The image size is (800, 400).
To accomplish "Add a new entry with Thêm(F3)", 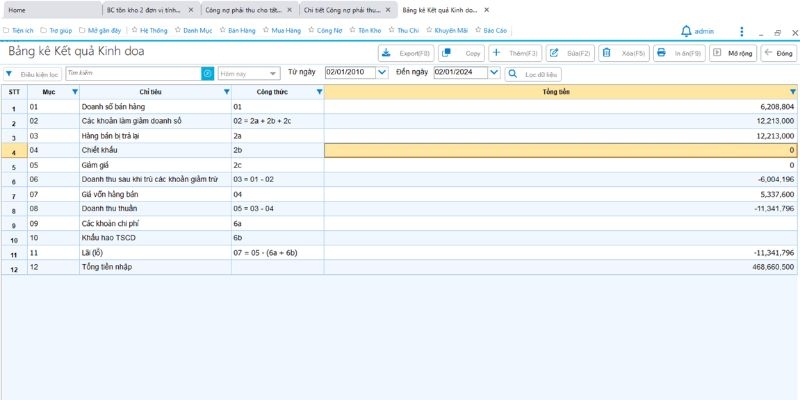I will point(515,53).
